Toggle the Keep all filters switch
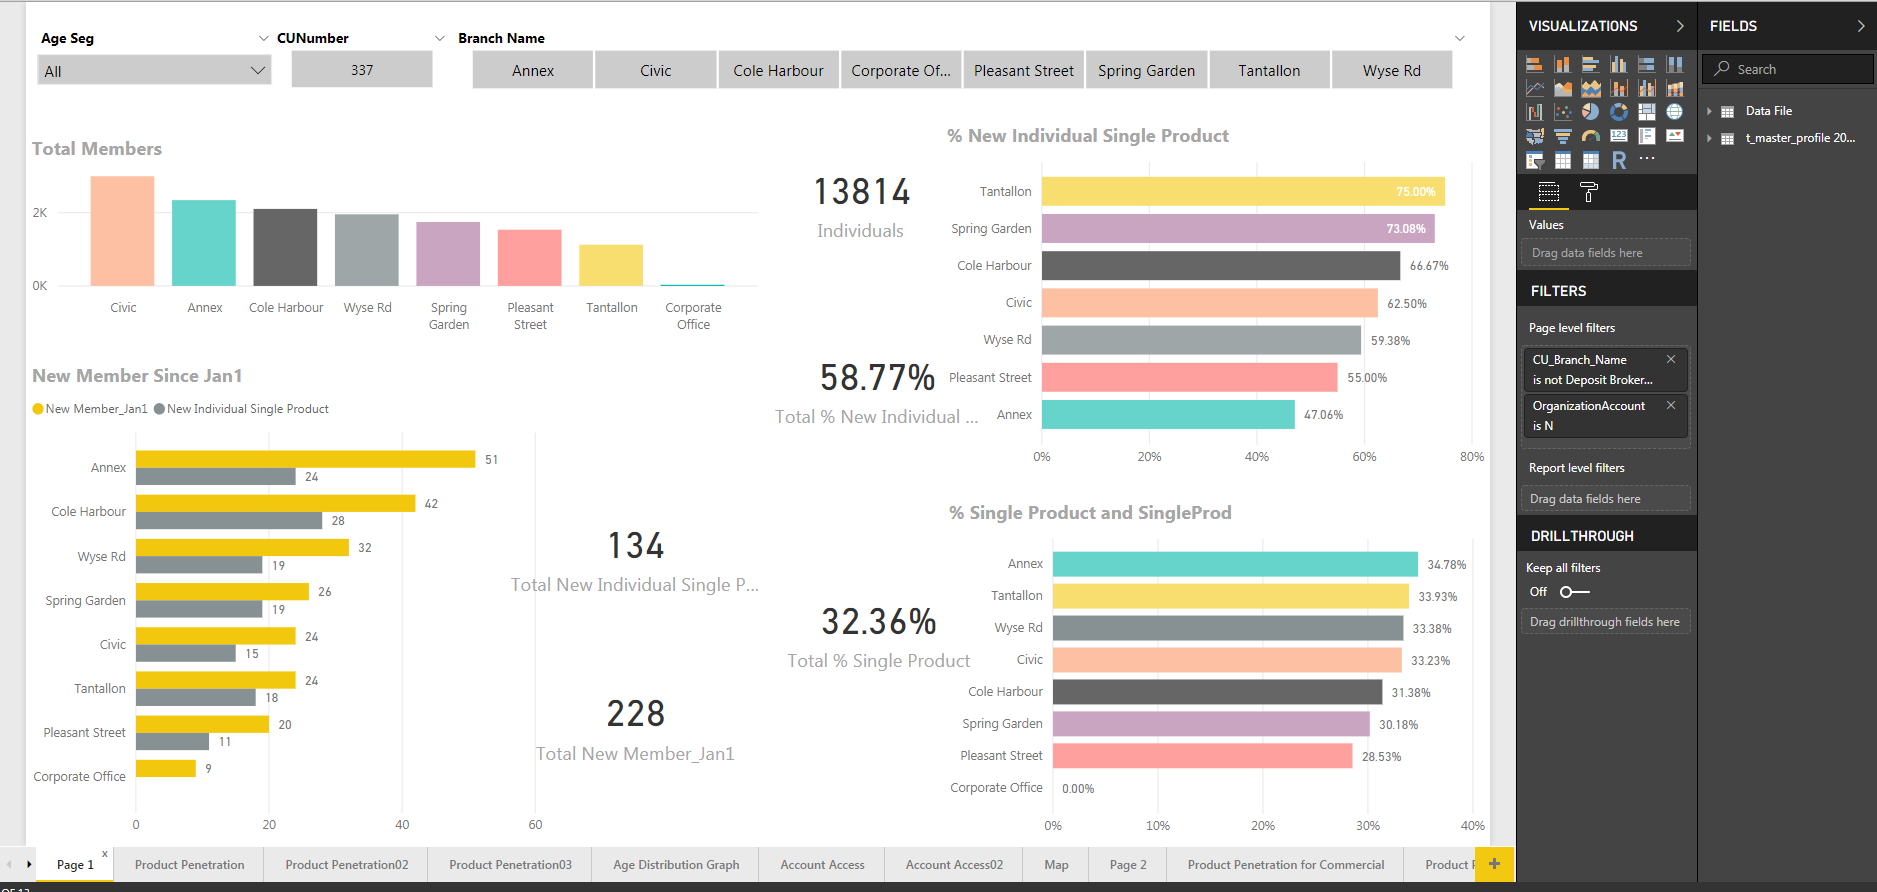Image resolution: width=1877 pixels, height=892 pixels. click(1574, 592)
